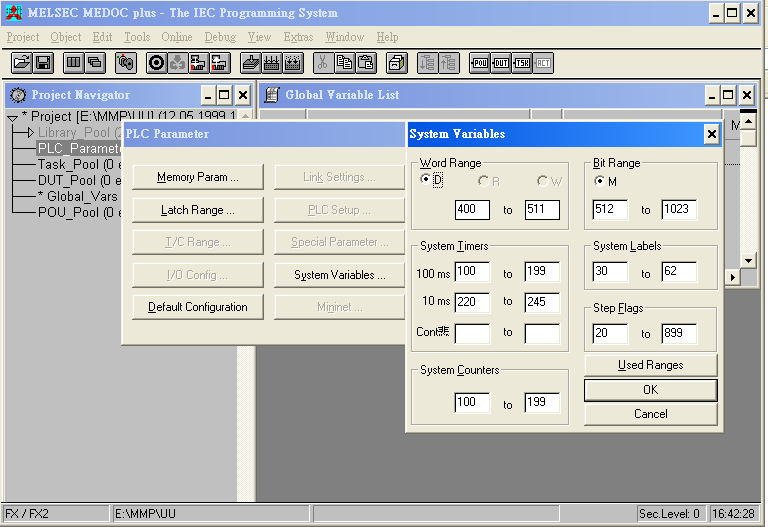Click the Global Variable List scroll-right arrow
The width and height of the screenshot is (768, 527).
click(733, 277)
